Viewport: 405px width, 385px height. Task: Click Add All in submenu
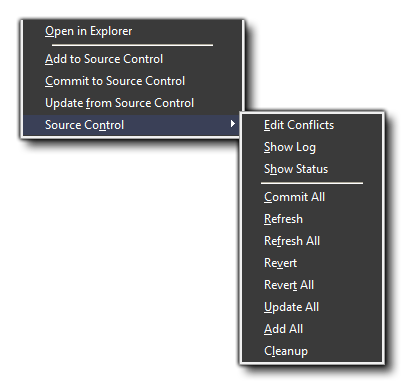pos(312,329)
